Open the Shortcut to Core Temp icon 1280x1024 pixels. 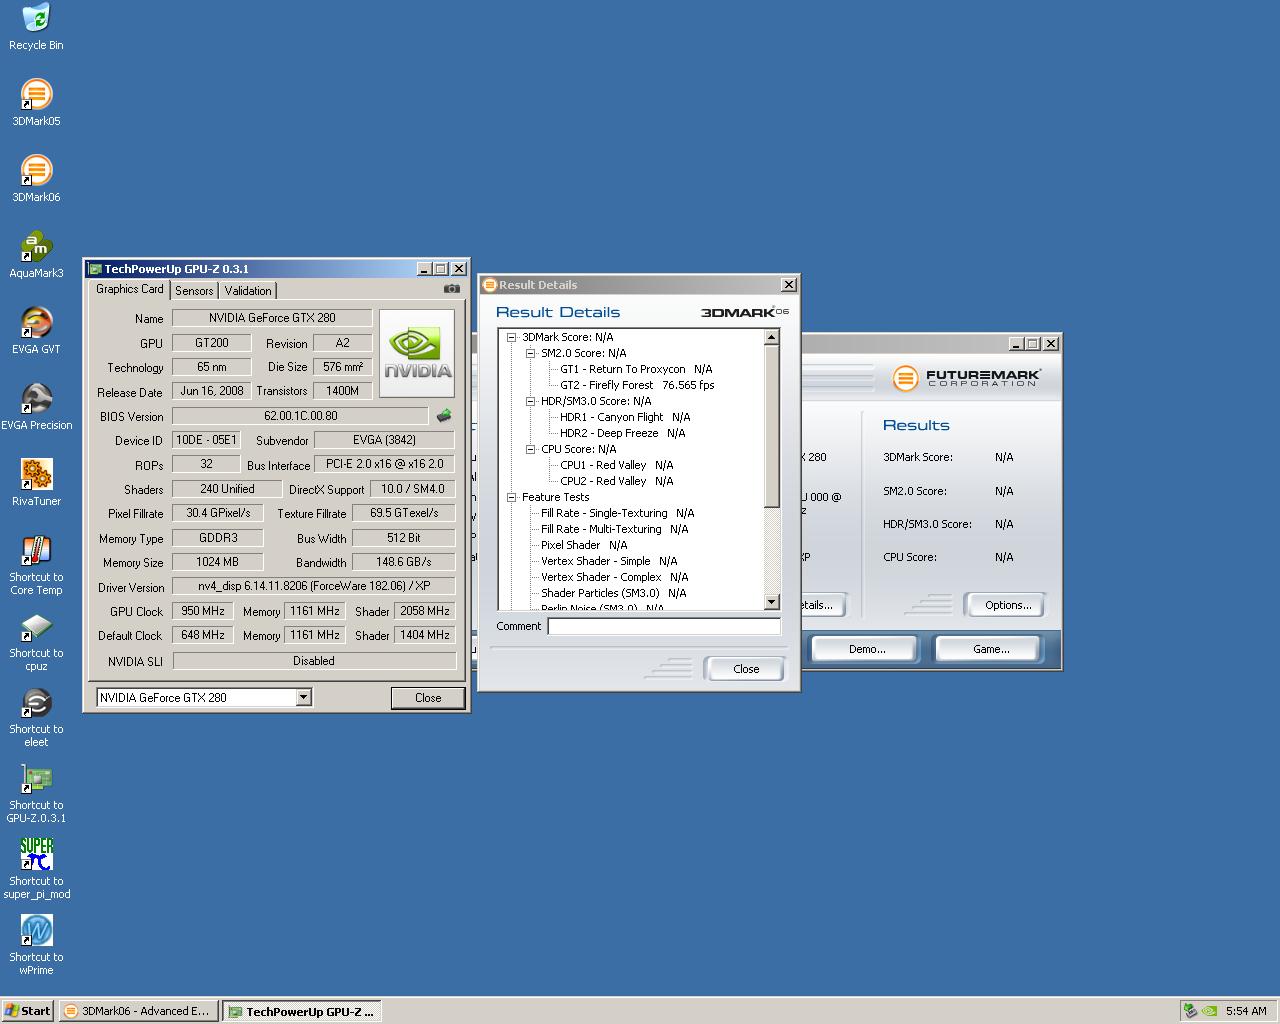(x=36, y=565)
